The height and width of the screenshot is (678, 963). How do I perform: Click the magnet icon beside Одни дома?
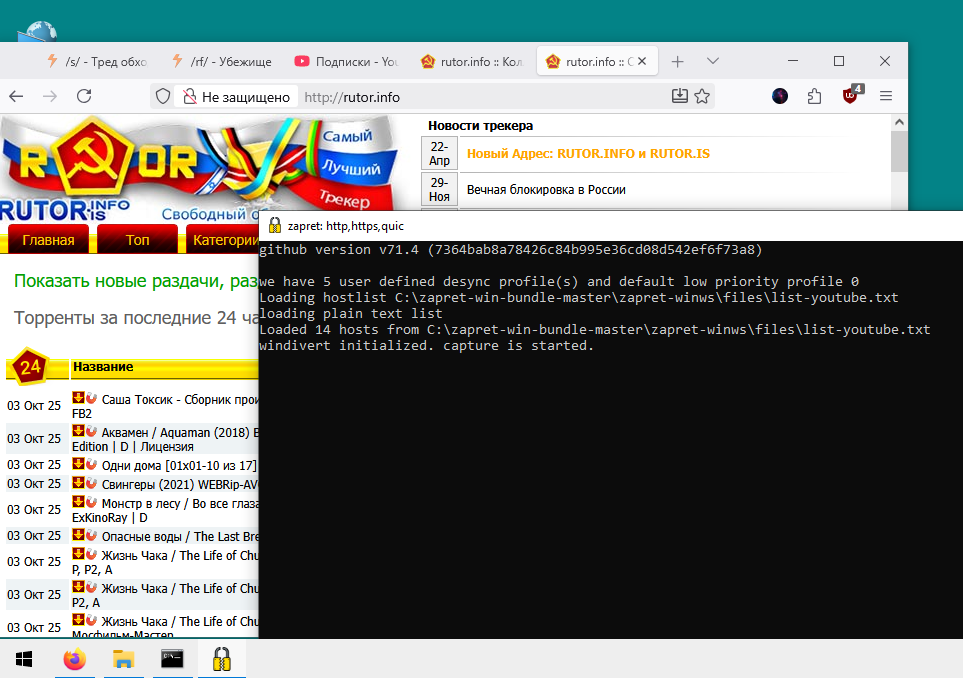(x=91, y=463)
